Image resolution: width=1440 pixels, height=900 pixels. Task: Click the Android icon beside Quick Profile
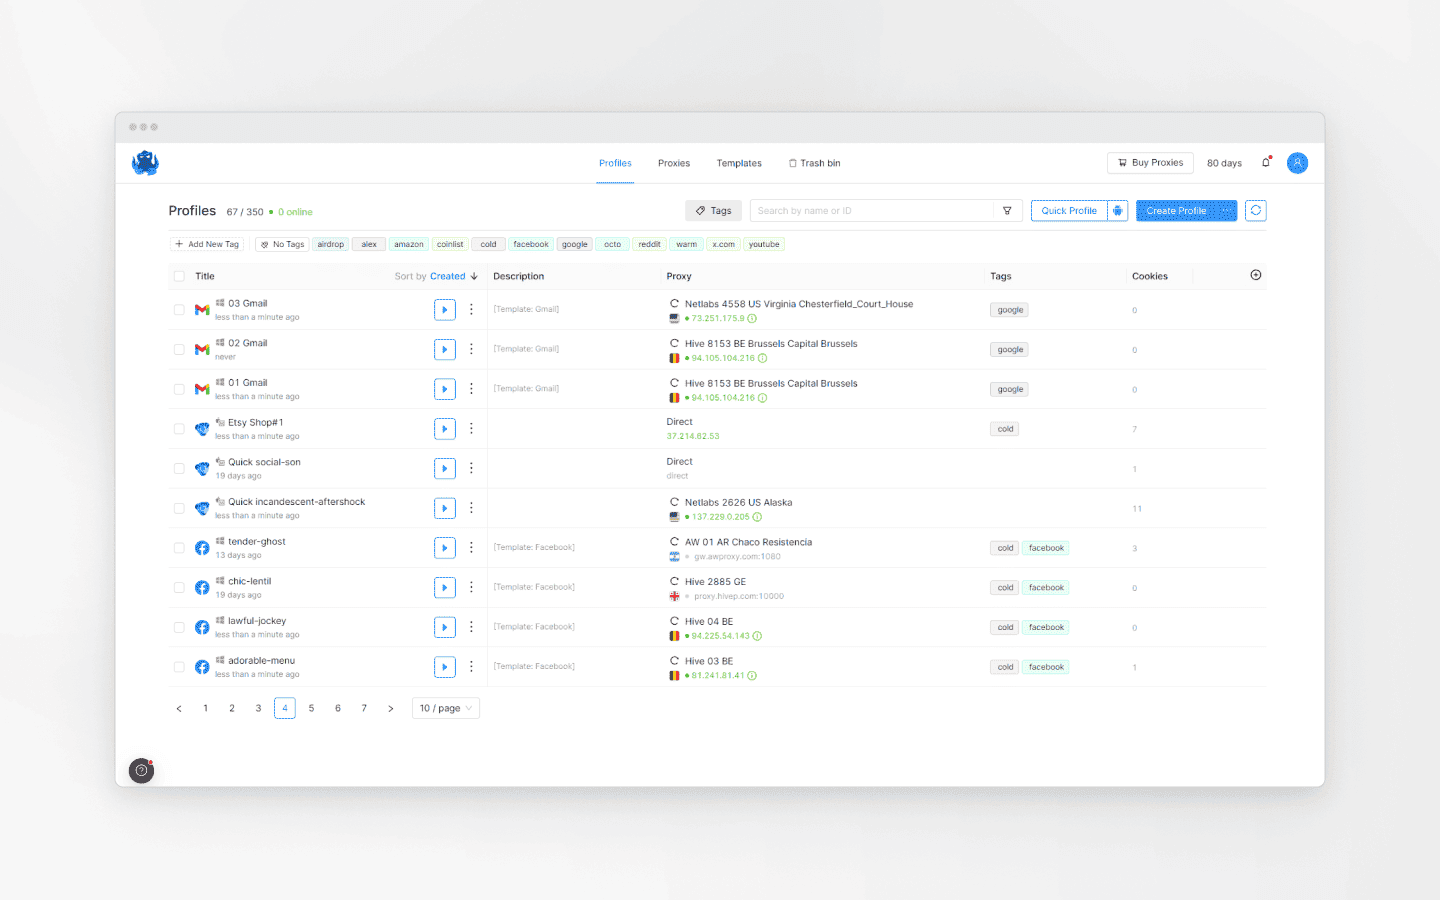[x=1118, y=211]
